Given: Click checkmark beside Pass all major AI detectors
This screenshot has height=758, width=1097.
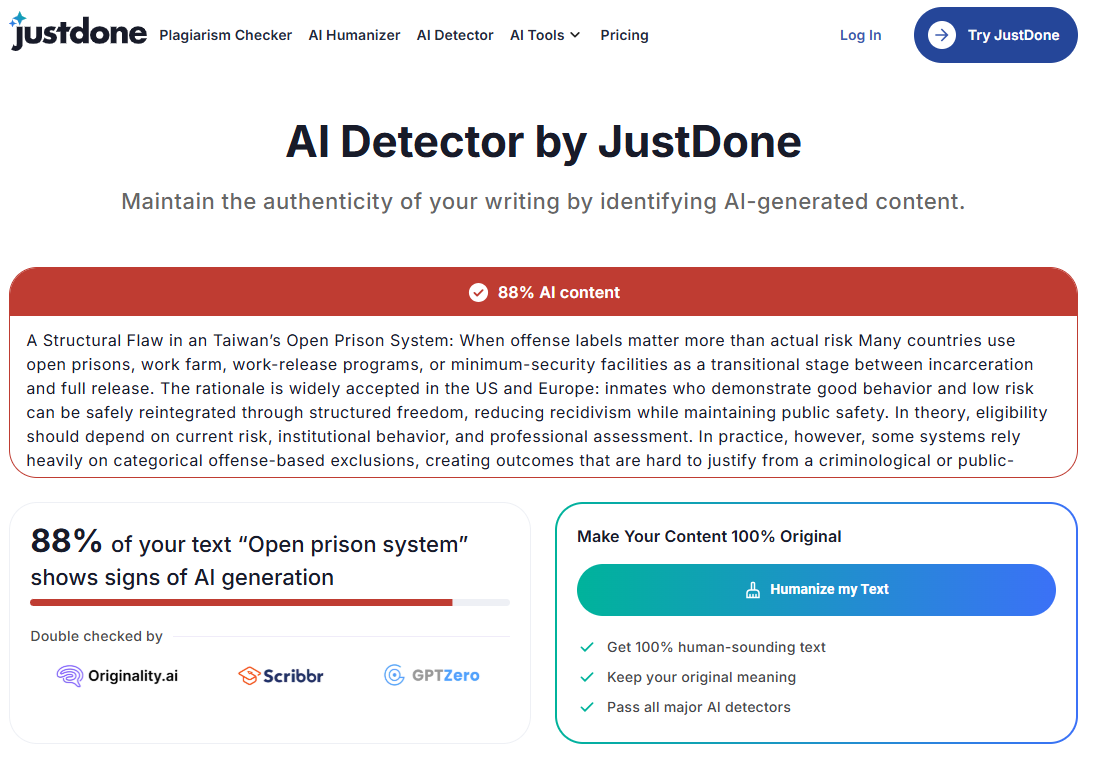Looking at the screenshot, I should (x=587, y=708).
